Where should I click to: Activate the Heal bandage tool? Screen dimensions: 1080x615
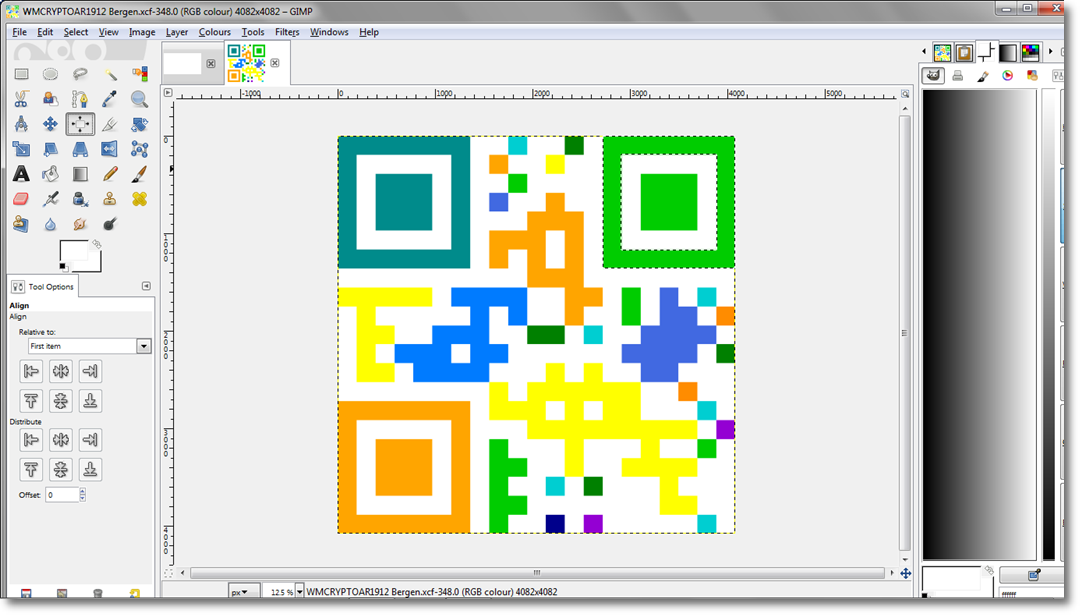click(139, 199)
